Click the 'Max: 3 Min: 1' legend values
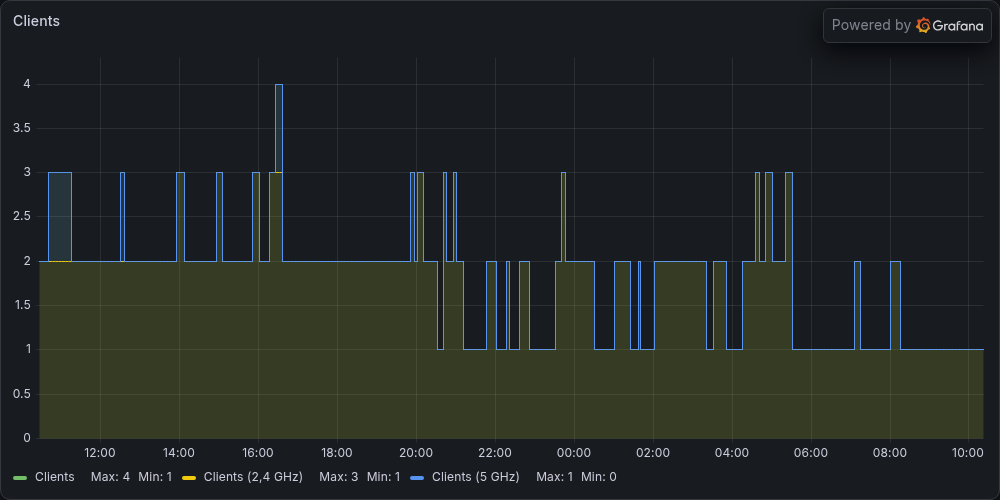Viewport: 1000px width, 500px height. point(360,477)
